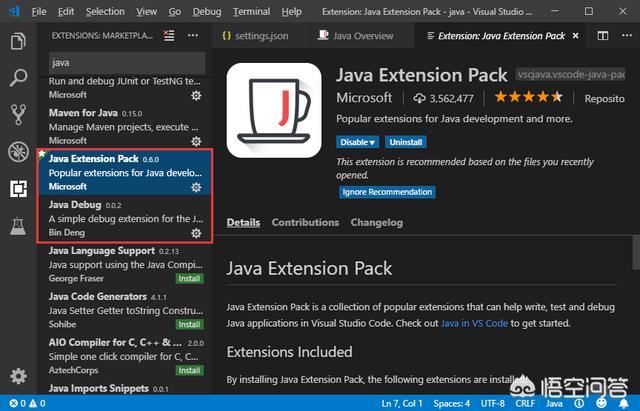Open the Search view in activity bar

[x=18, y=78]
